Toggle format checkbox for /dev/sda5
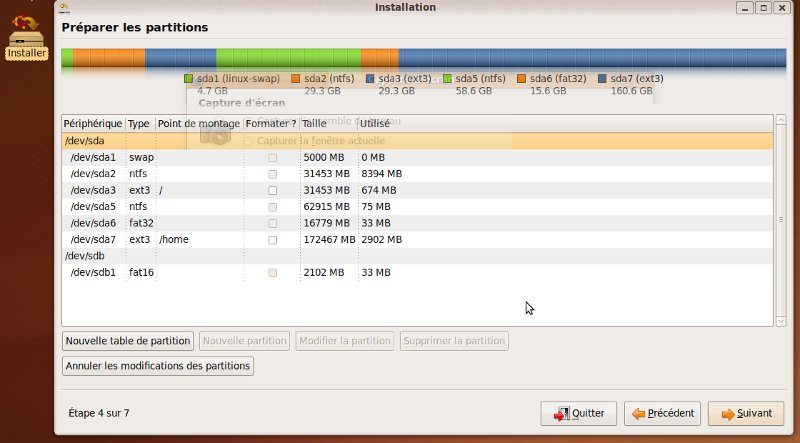The width and height of the screenshot is (800, 443). coord(272,207)
